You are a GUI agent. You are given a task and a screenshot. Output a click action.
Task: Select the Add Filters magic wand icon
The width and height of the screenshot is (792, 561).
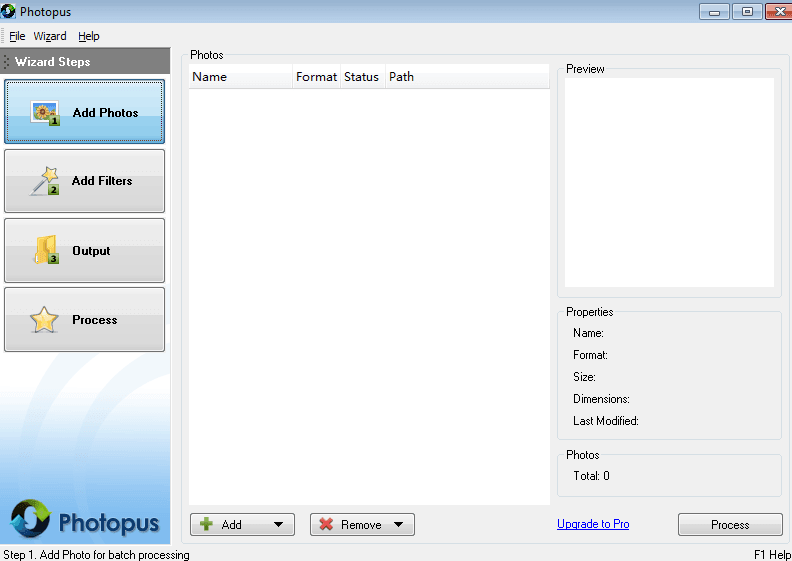pos(45,181)
